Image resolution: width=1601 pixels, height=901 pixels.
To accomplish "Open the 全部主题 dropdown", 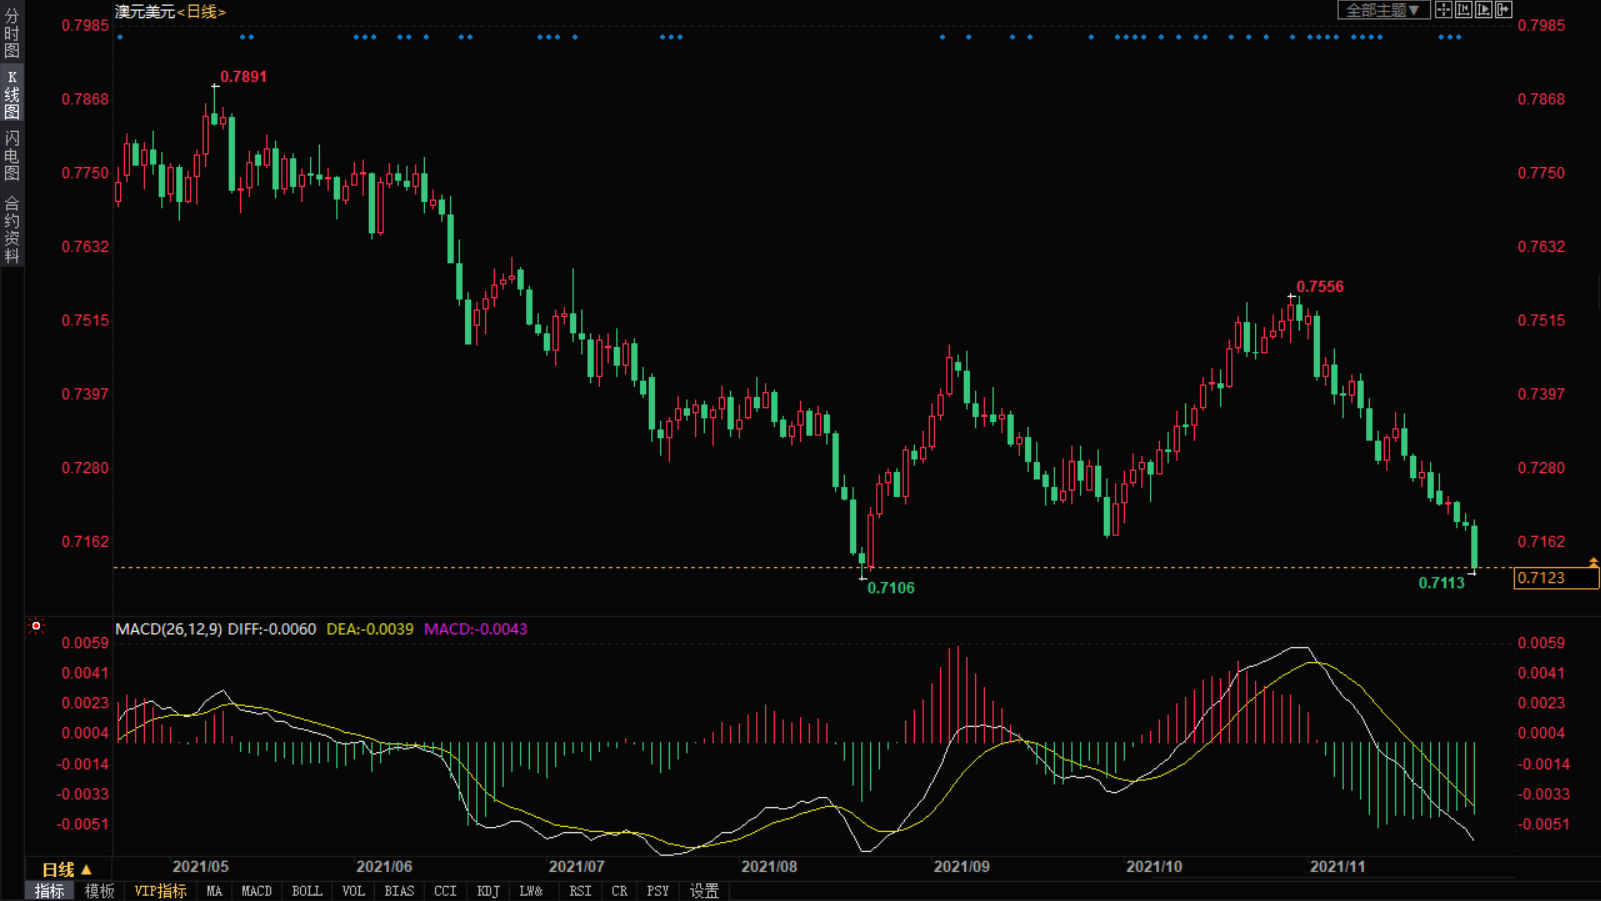I will click(x=1382, y=10).
